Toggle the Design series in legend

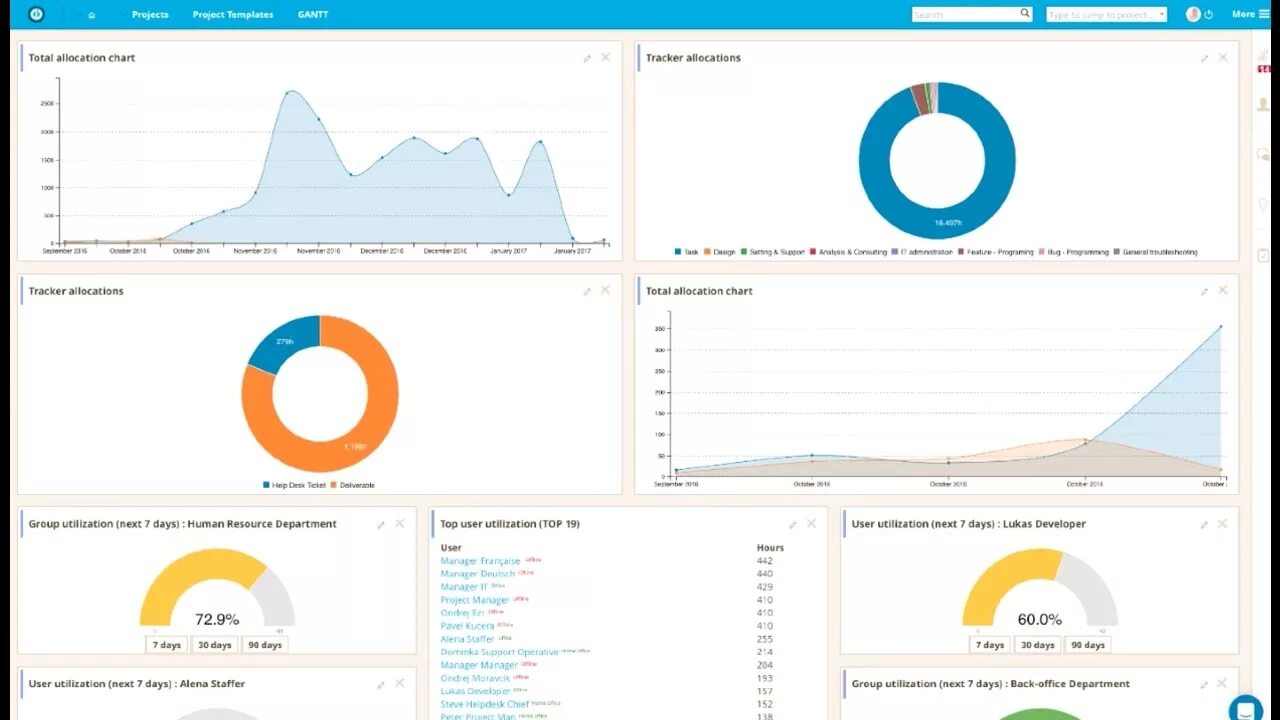719,252
